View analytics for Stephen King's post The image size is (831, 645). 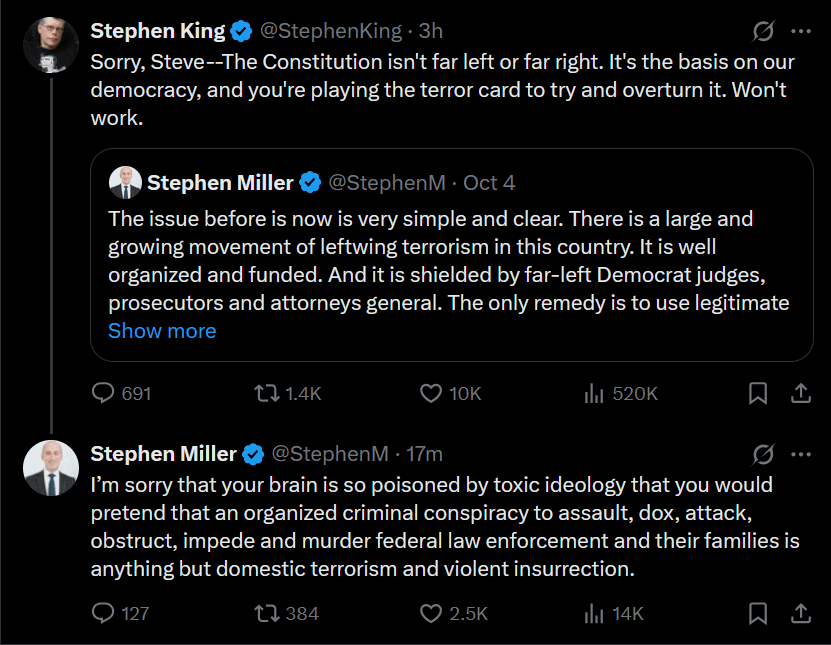(595, 394)
